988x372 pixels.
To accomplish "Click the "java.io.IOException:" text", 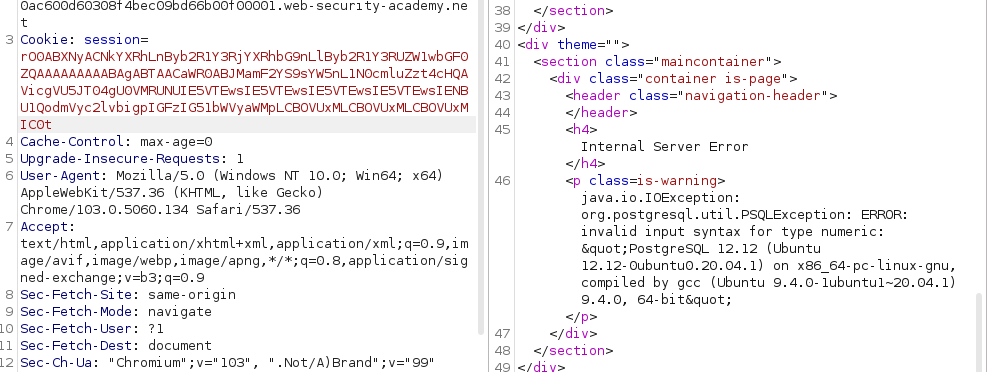I will tap(660, 198).
